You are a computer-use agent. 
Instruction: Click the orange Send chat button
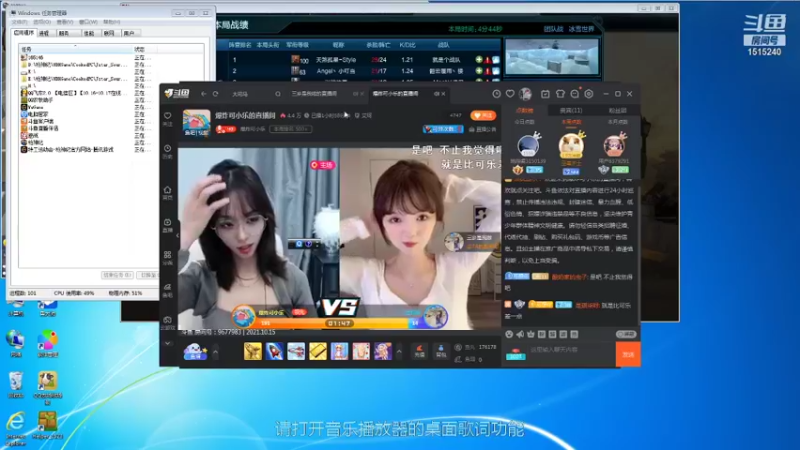click(628, 354)
